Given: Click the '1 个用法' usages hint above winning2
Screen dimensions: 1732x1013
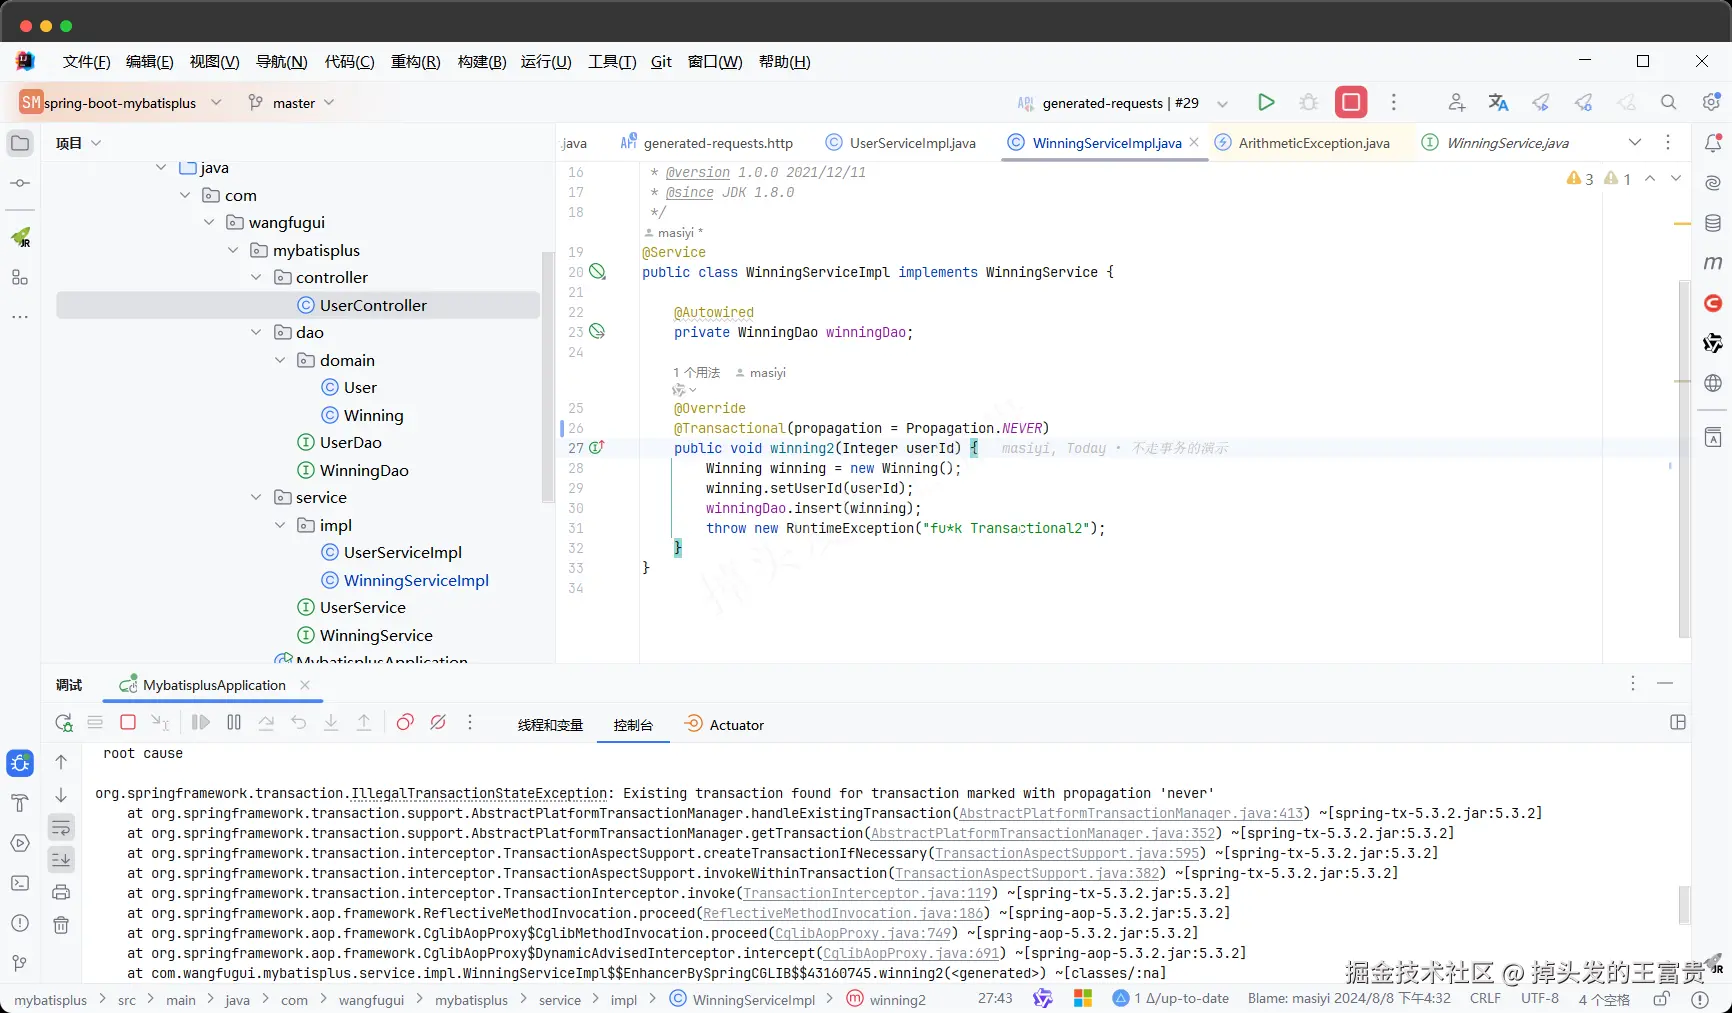Looking at the screenshot, I should 696,373.
